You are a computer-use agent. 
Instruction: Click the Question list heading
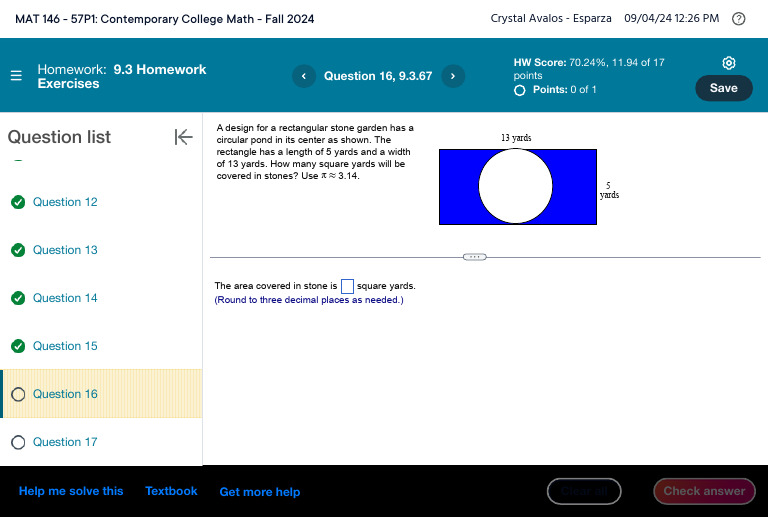coord(59,137)
